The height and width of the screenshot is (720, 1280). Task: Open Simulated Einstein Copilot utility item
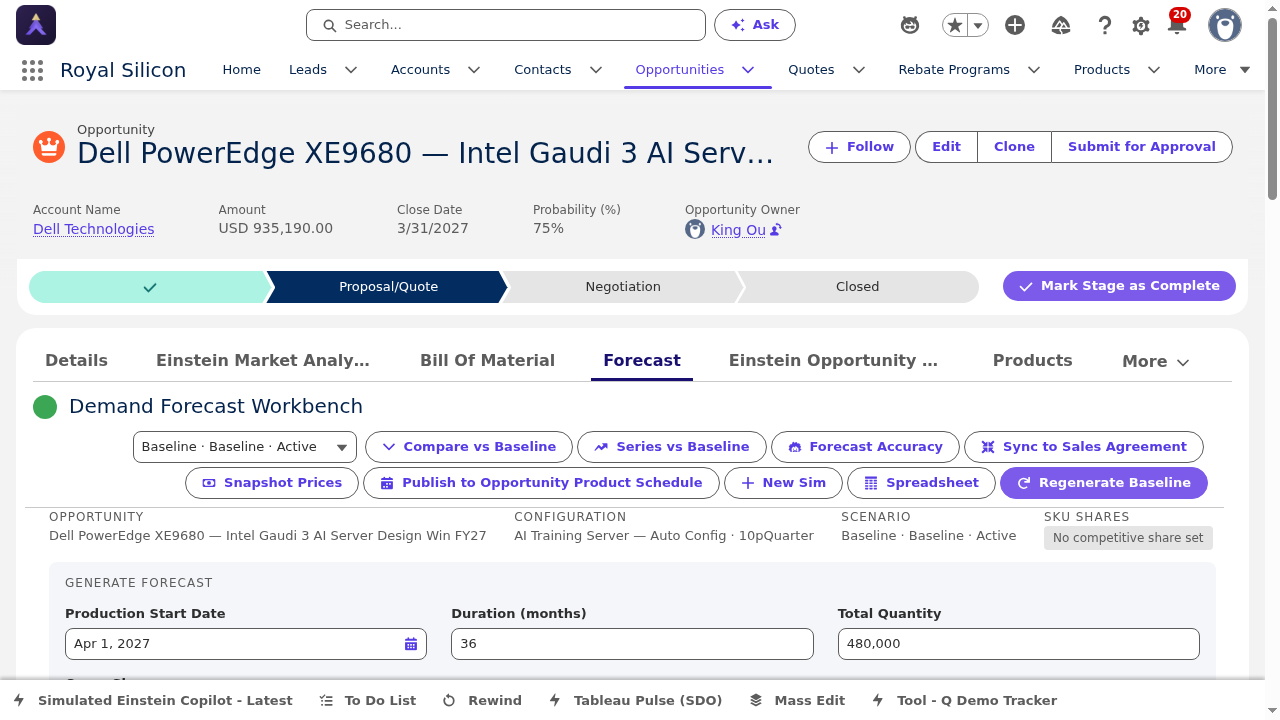tap(153, 701)
